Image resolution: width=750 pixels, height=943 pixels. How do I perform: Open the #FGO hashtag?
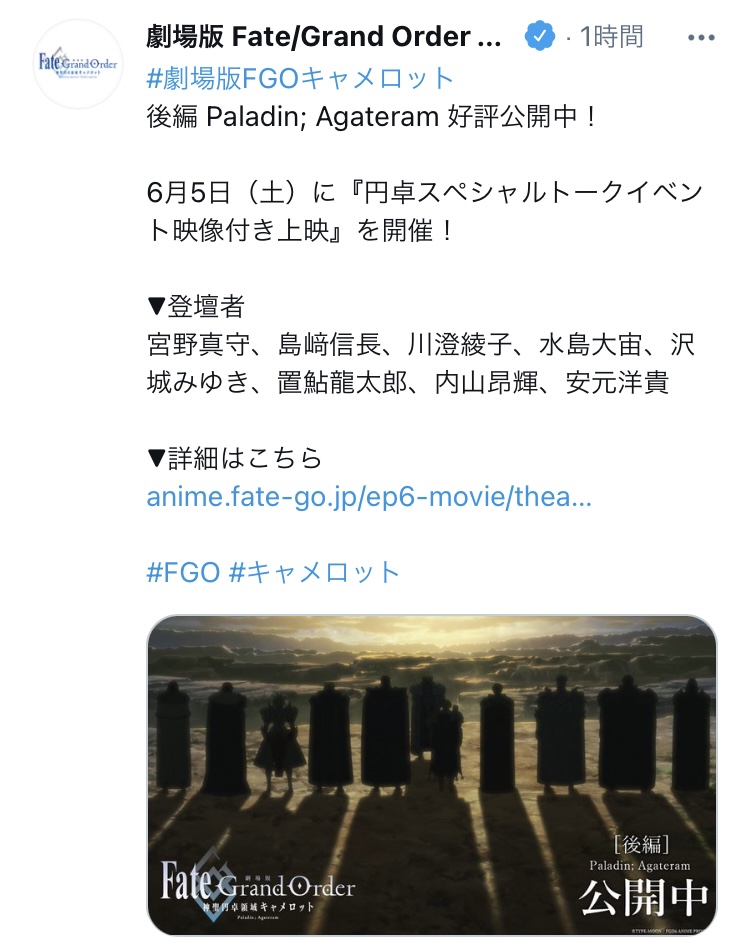click(183, 572)
